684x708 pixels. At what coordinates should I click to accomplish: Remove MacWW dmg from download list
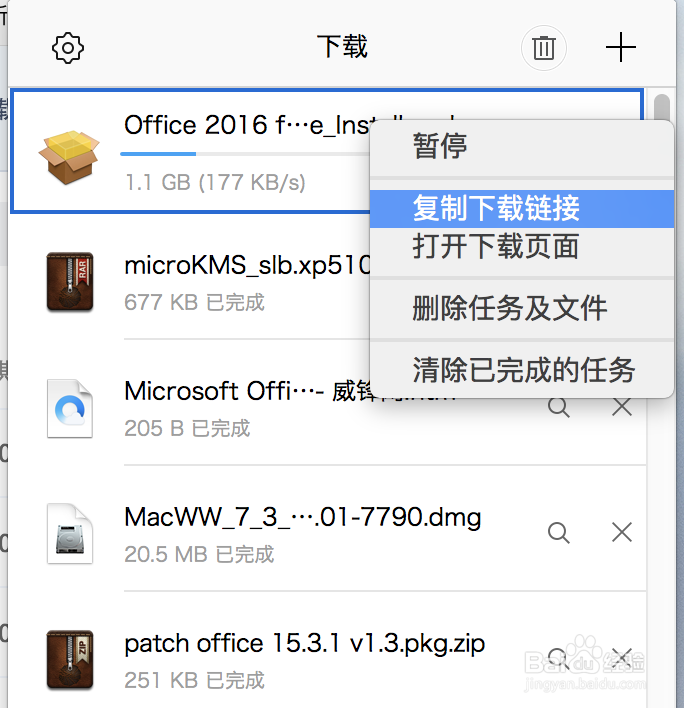(x=622, y=532)
